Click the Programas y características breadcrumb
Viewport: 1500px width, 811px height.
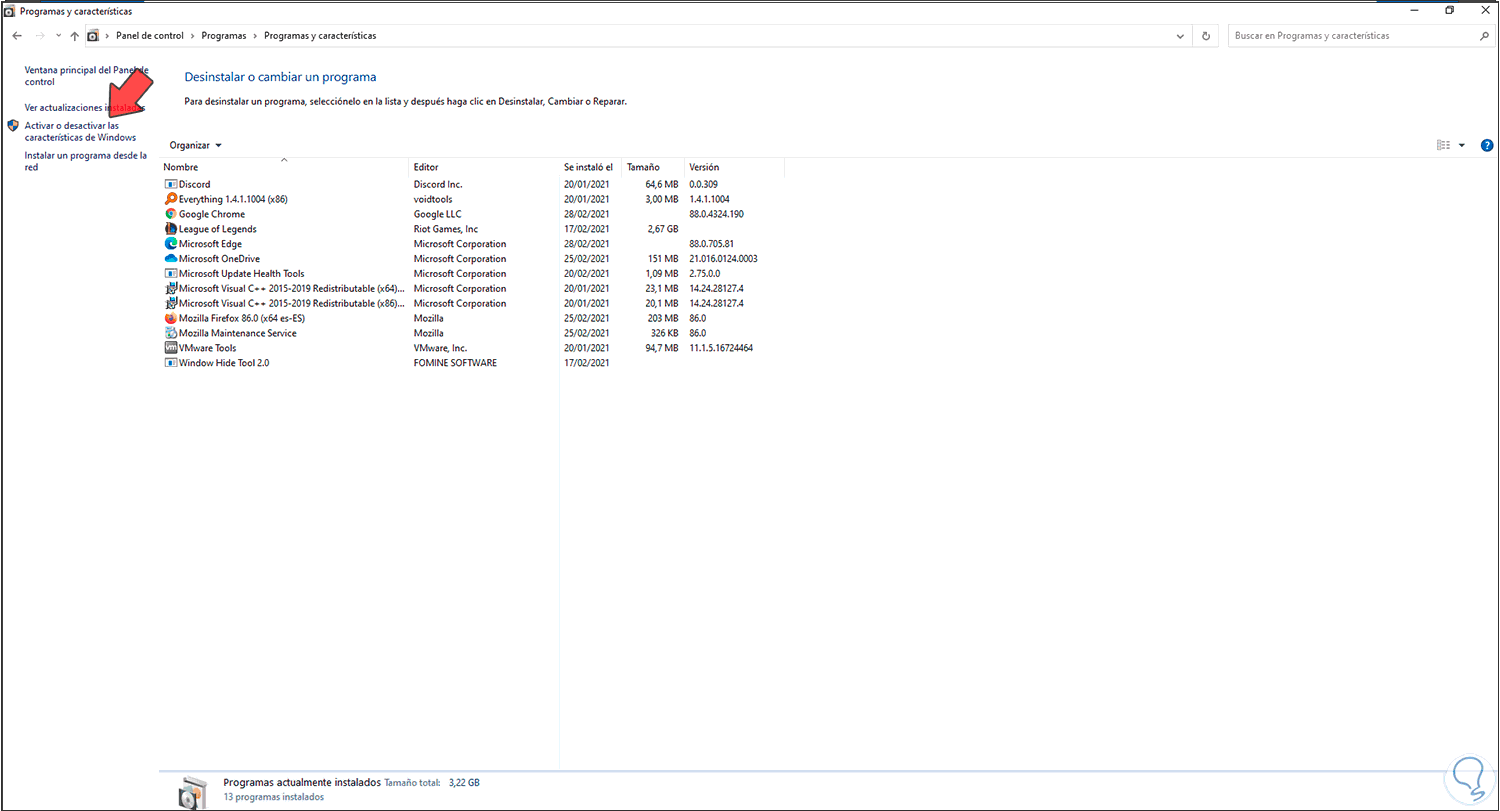(x=320, y=36)
